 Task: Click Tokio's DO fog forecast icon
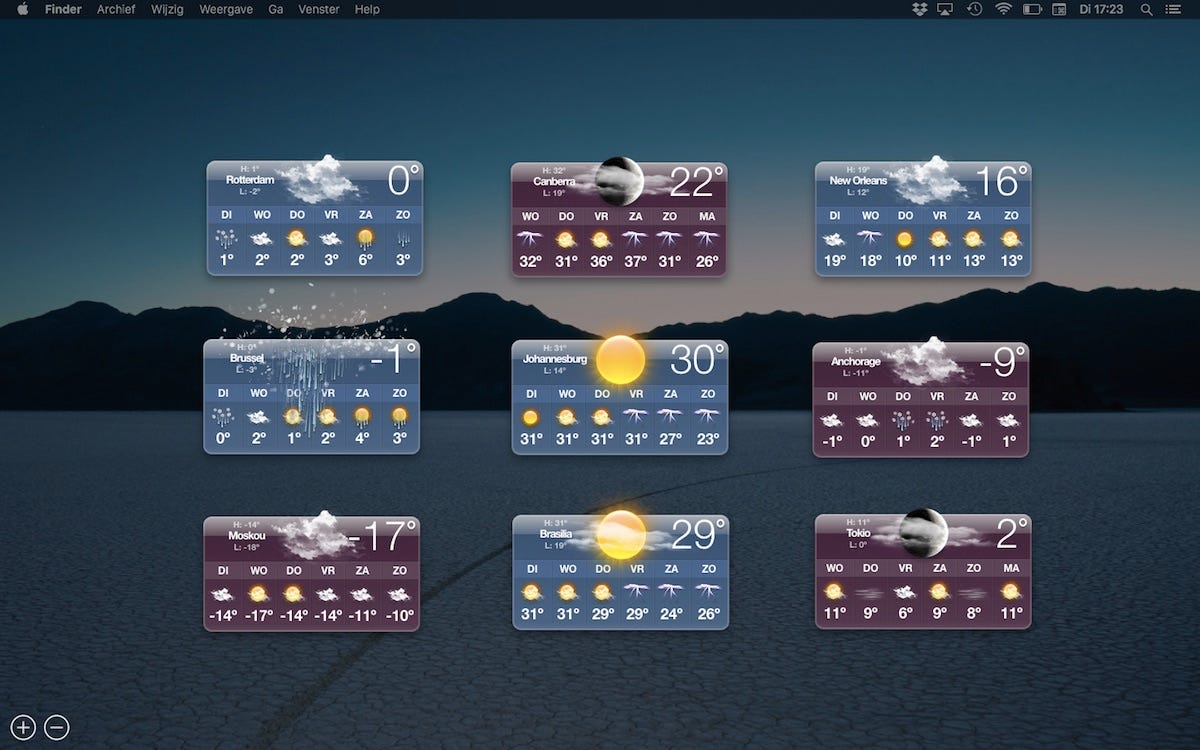(x=869, y=592)
